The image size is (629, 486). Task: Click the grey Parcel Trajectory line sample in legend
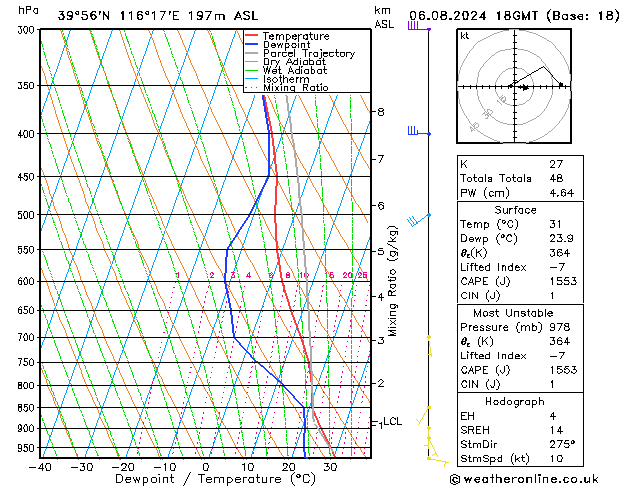[x=251, y=53]
